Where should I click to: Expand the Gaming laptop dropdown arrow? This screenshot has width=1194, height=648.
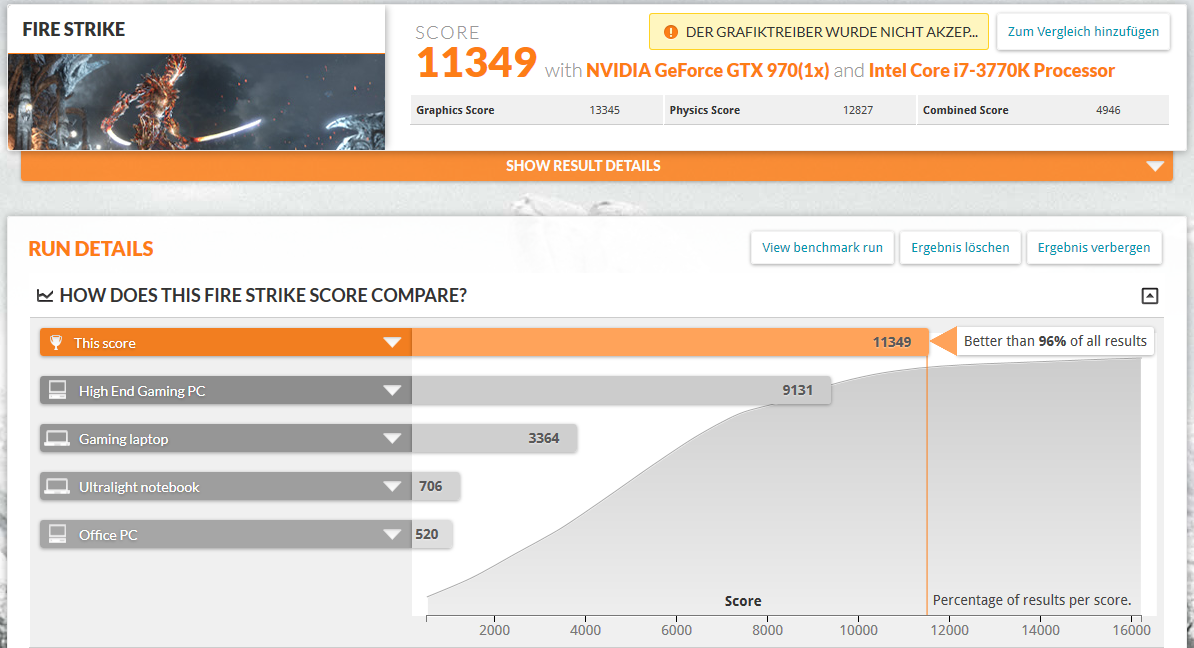[392, 439]
